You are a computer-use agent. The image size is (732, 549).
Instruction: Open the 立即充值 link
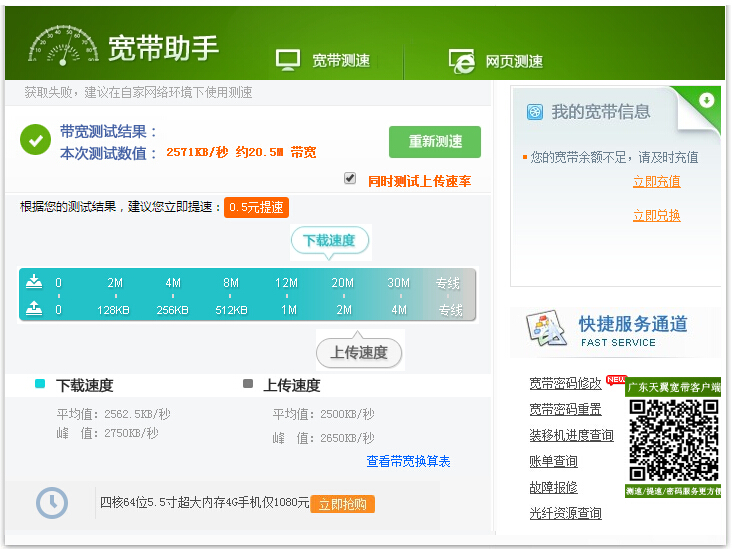pos(656,182)
